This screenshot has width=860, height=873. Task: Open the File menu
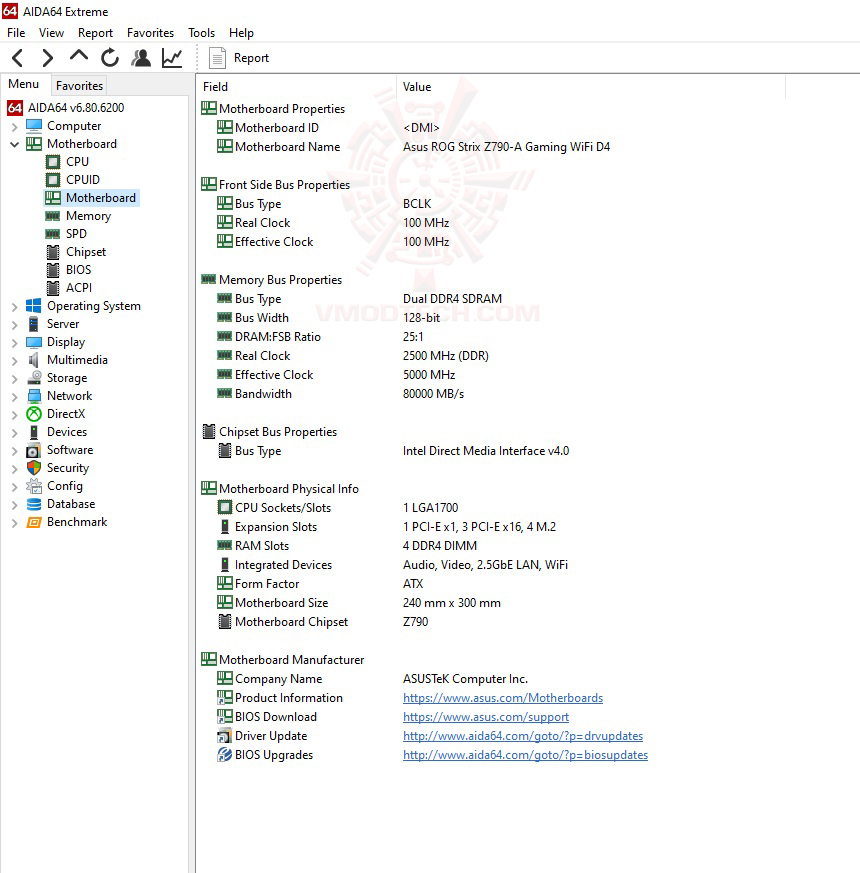16,33
